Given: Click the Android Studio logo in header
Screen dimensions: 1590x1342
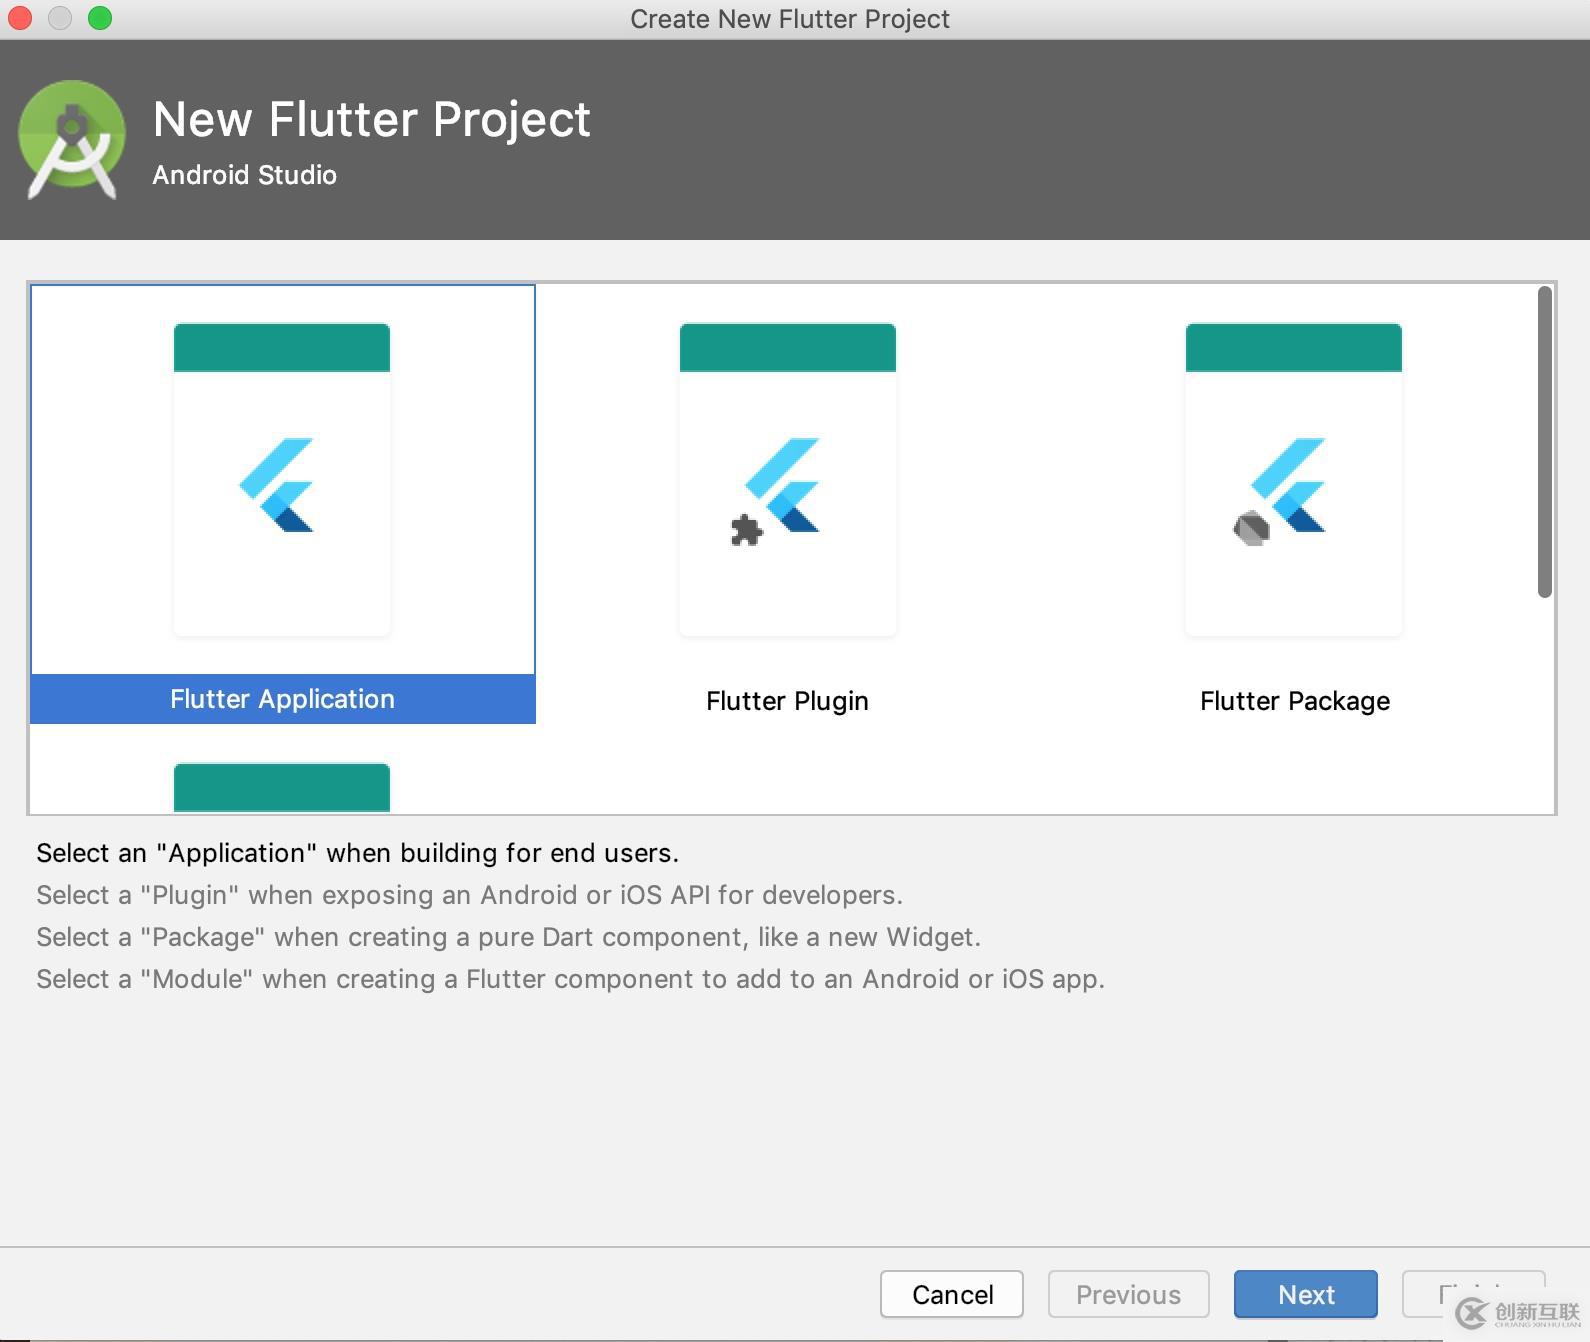Looking at the screenshot, I should pos(72,139).
